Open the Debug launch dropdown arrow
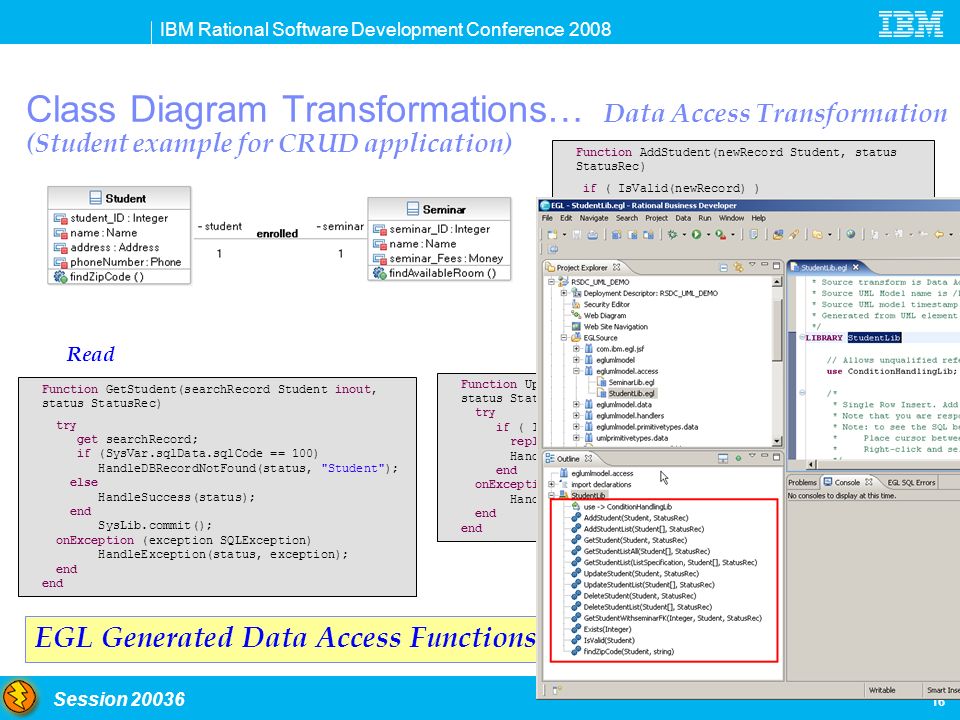Viewport: 960px width, 720px height. (x=684, y=234)
